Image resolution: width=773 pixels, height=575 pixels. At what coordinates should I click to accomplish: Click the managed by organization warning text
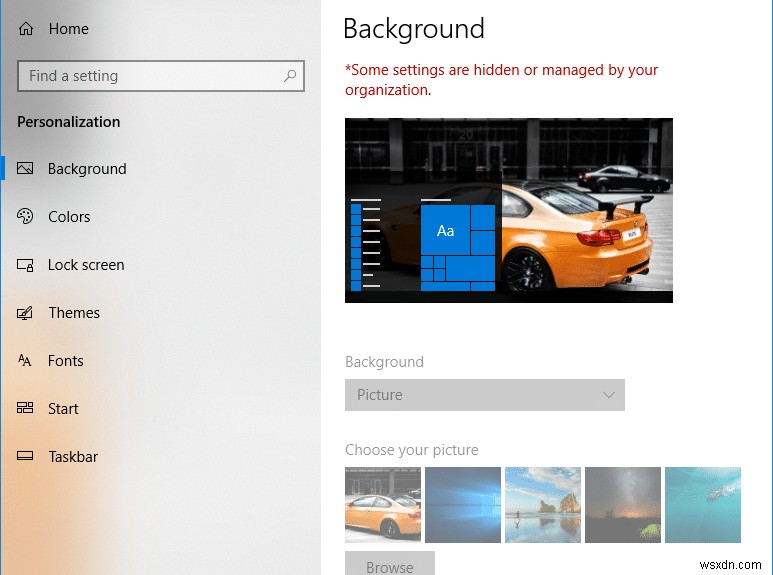click(501, 80)
